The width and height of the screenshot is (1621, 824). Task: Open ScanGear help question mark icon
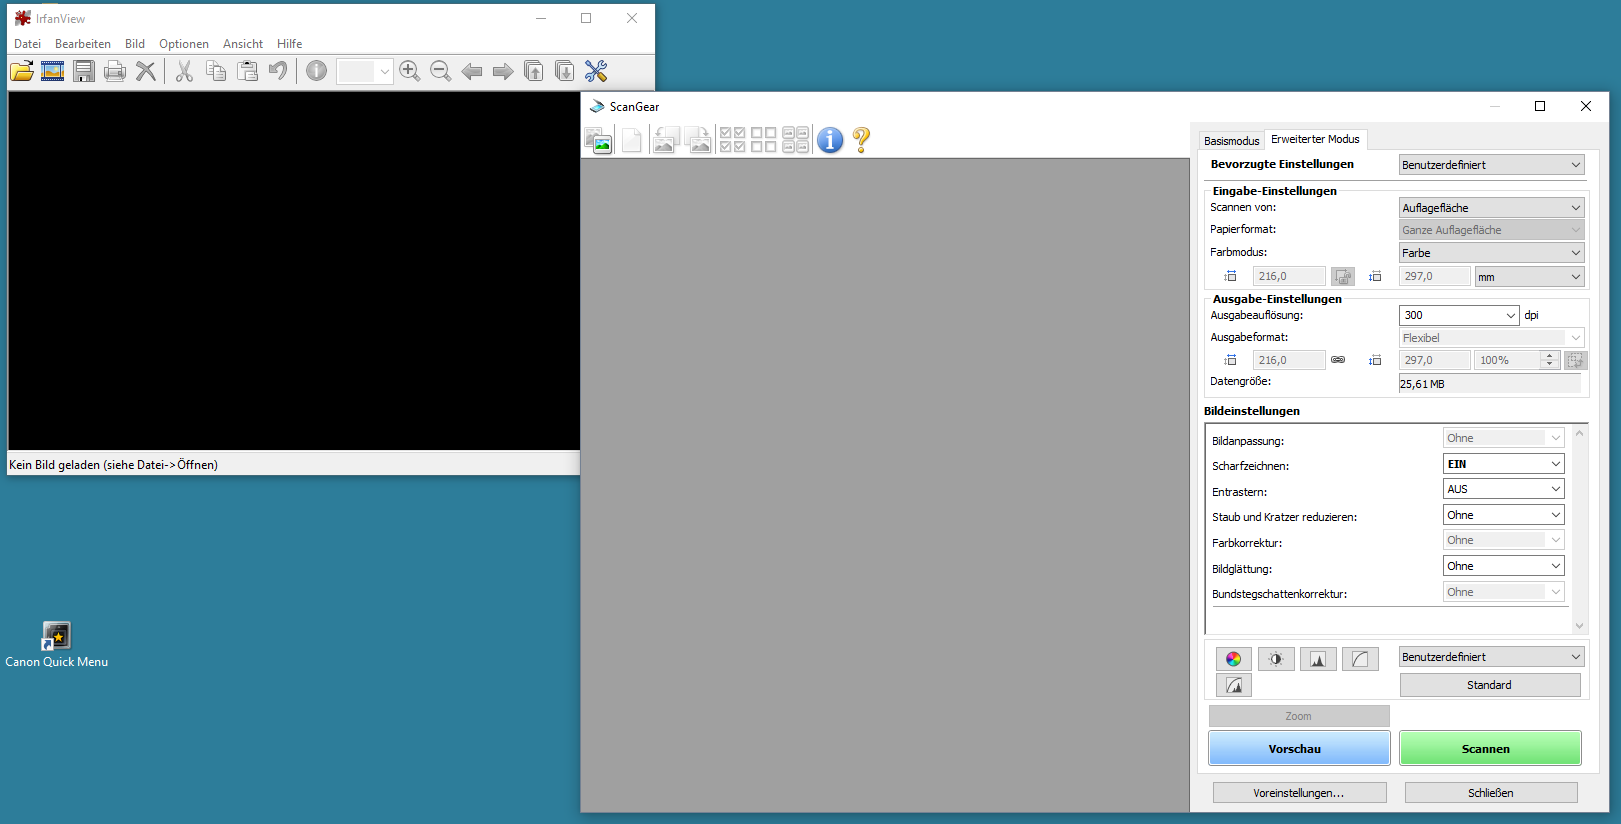(x=861, y=140)
